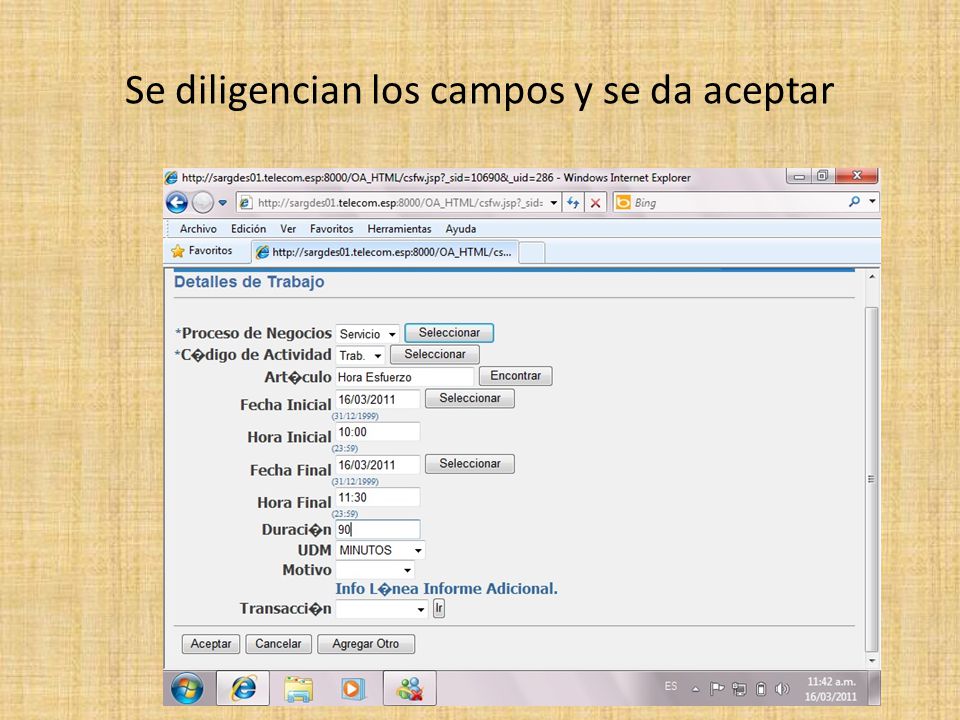This screenshot has width=960, height=720.
Task: Click the page icon inside the address bar
Action: (246, 203)
